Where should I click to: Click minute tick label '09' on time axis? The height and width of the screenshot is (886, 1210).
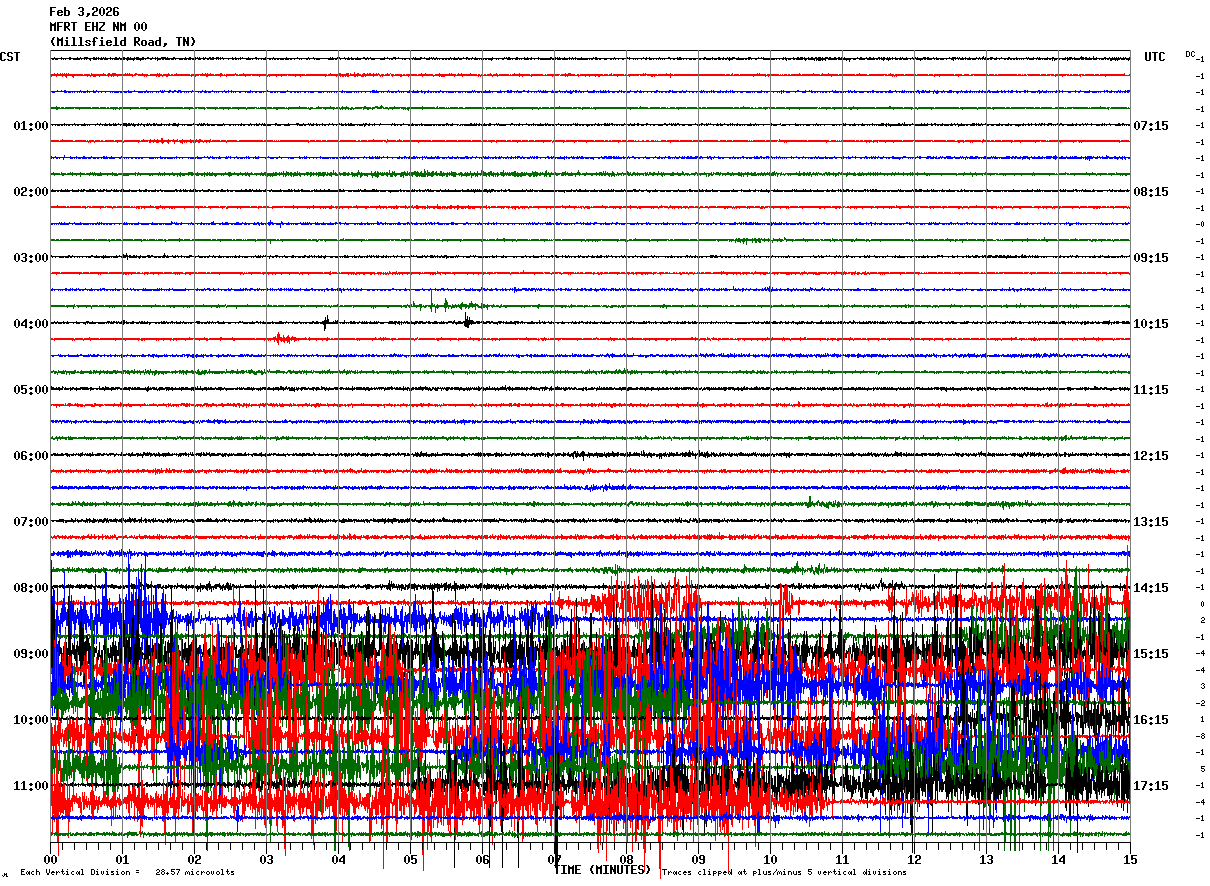pos(699,860)
